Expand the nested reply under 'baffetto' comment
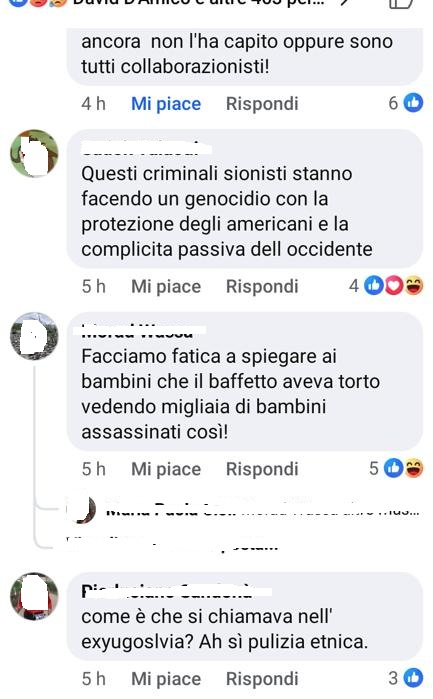Viewport: 433px width, 699px height. (243, 510)
